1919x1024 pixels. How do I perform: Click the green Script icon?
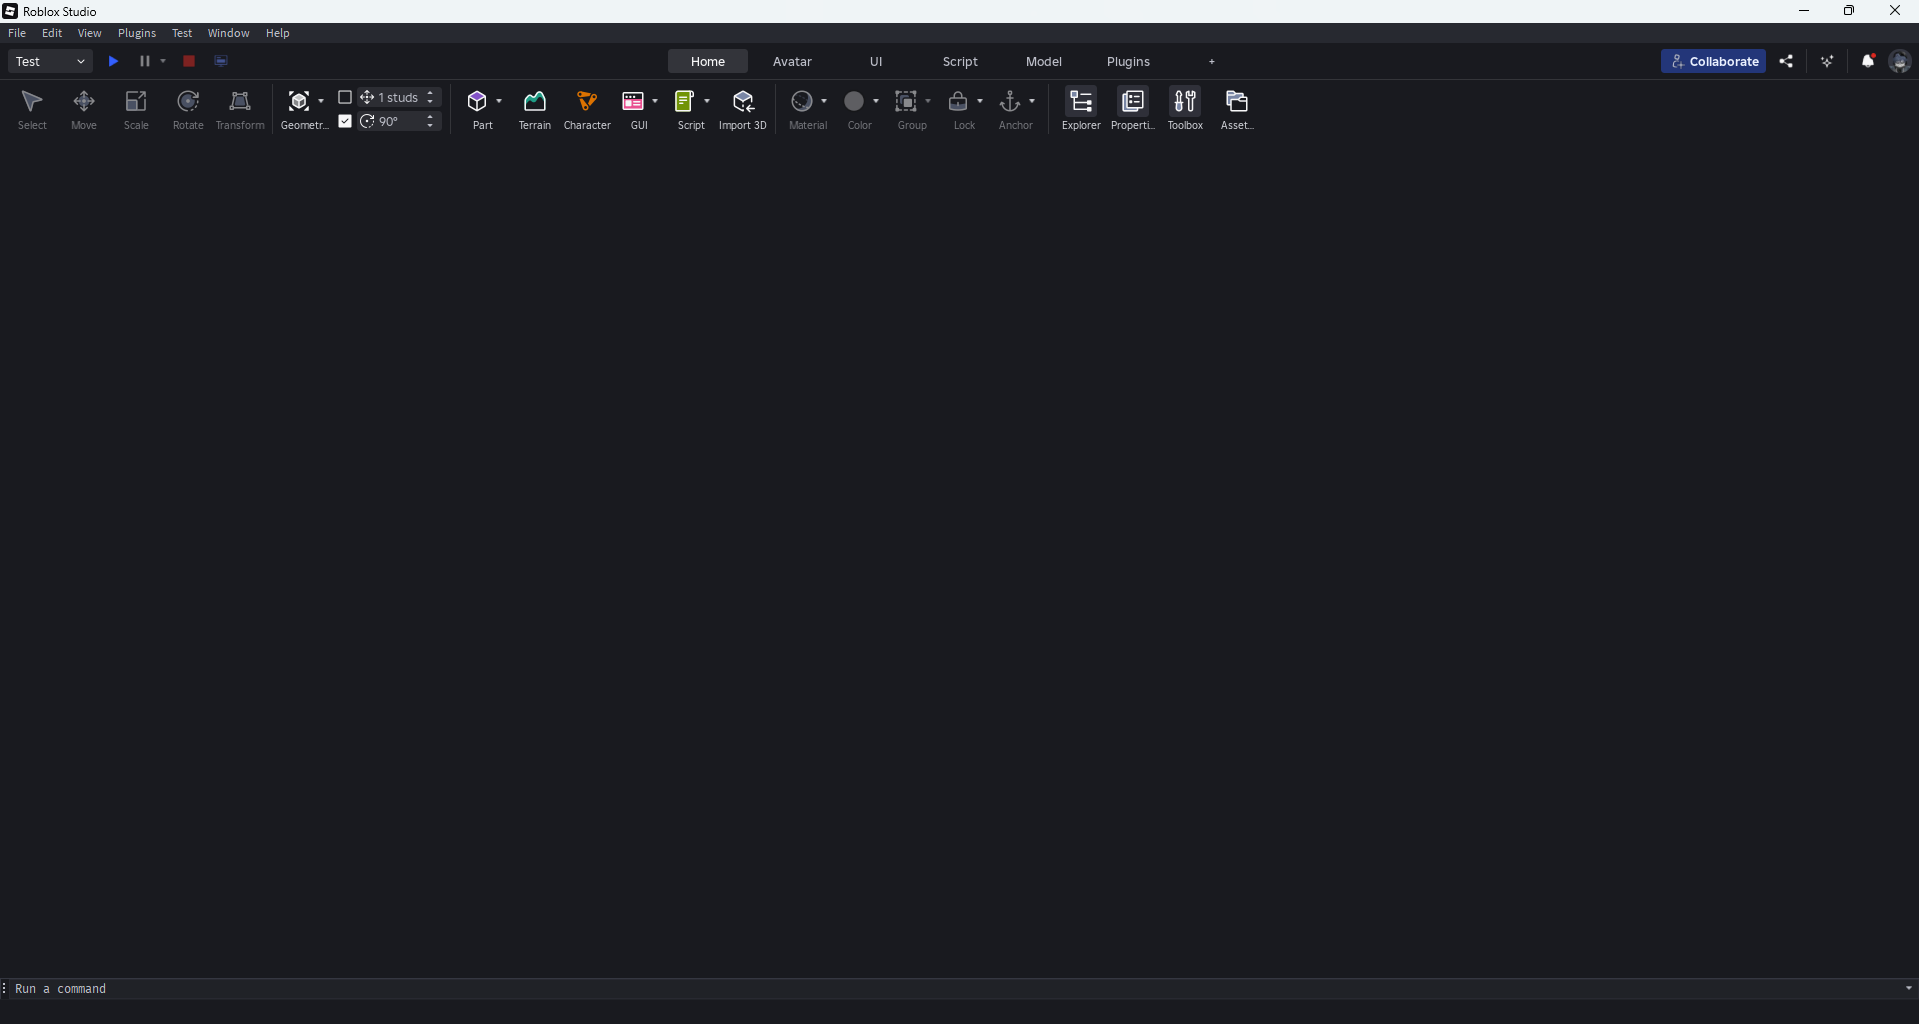pos(685,101)
